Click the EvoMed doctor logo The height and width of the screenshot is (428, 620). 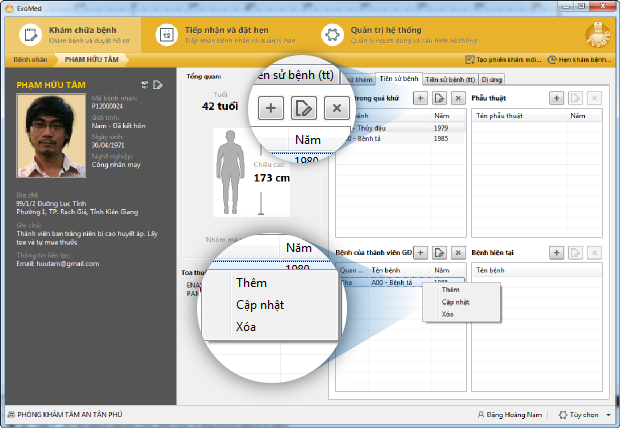point(597,35)
